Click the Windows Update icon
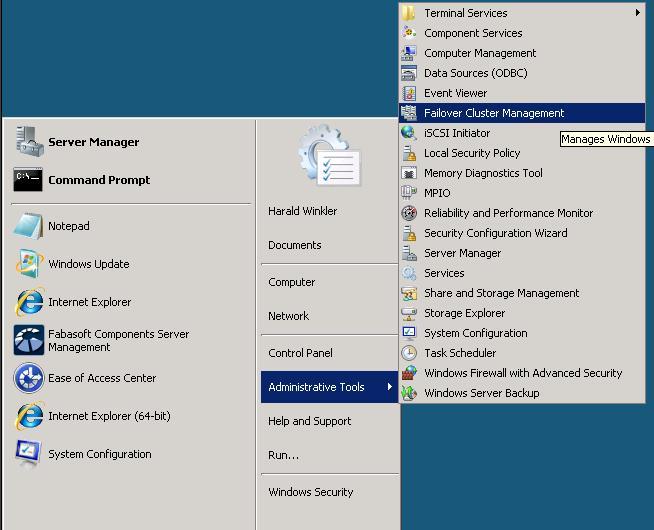The height and width of the screenshot is (530, 654). click(x=28, y=264)
